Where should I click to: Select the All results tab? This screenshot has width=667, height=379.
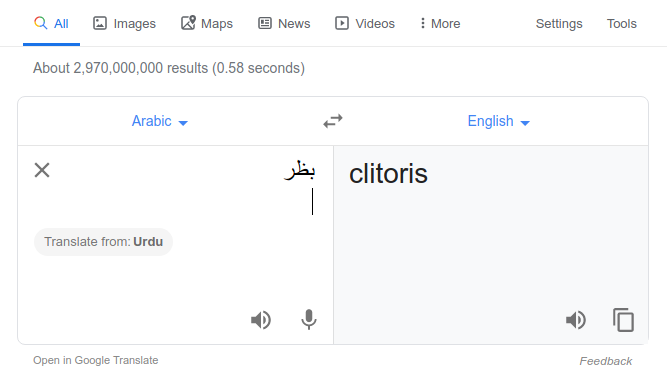[x=51, y=23]
